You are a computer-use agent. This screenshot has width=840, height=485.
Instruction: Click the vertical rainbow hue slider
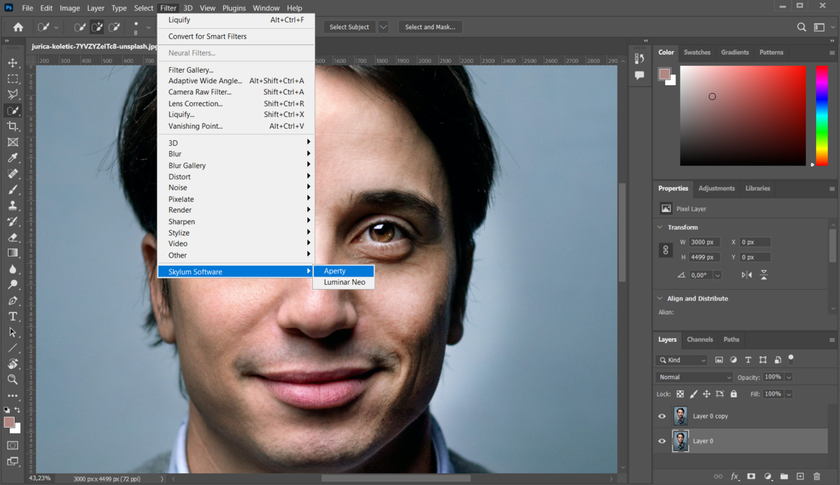click(x=820, y=115)
